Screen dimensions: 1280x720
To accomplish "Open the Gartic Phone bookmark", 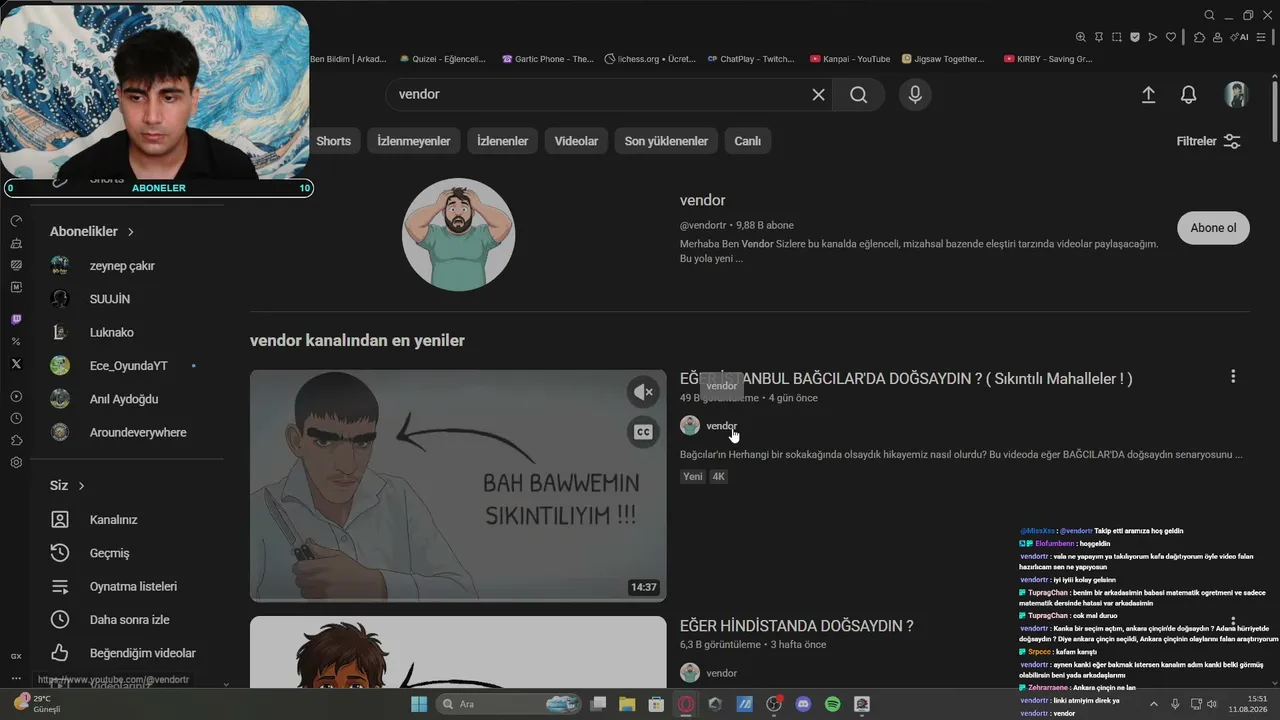I will (547, 59).
